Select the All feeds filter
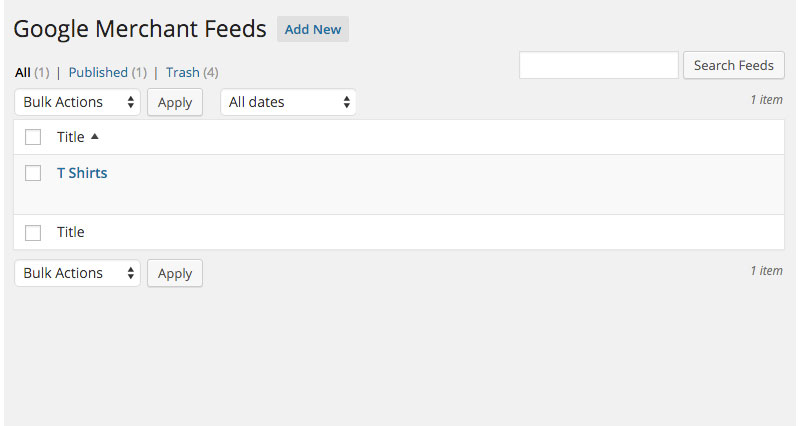Image resolution: width=800 pixels, height=426 pixels. pyautogui.click(x=22, y=72)
